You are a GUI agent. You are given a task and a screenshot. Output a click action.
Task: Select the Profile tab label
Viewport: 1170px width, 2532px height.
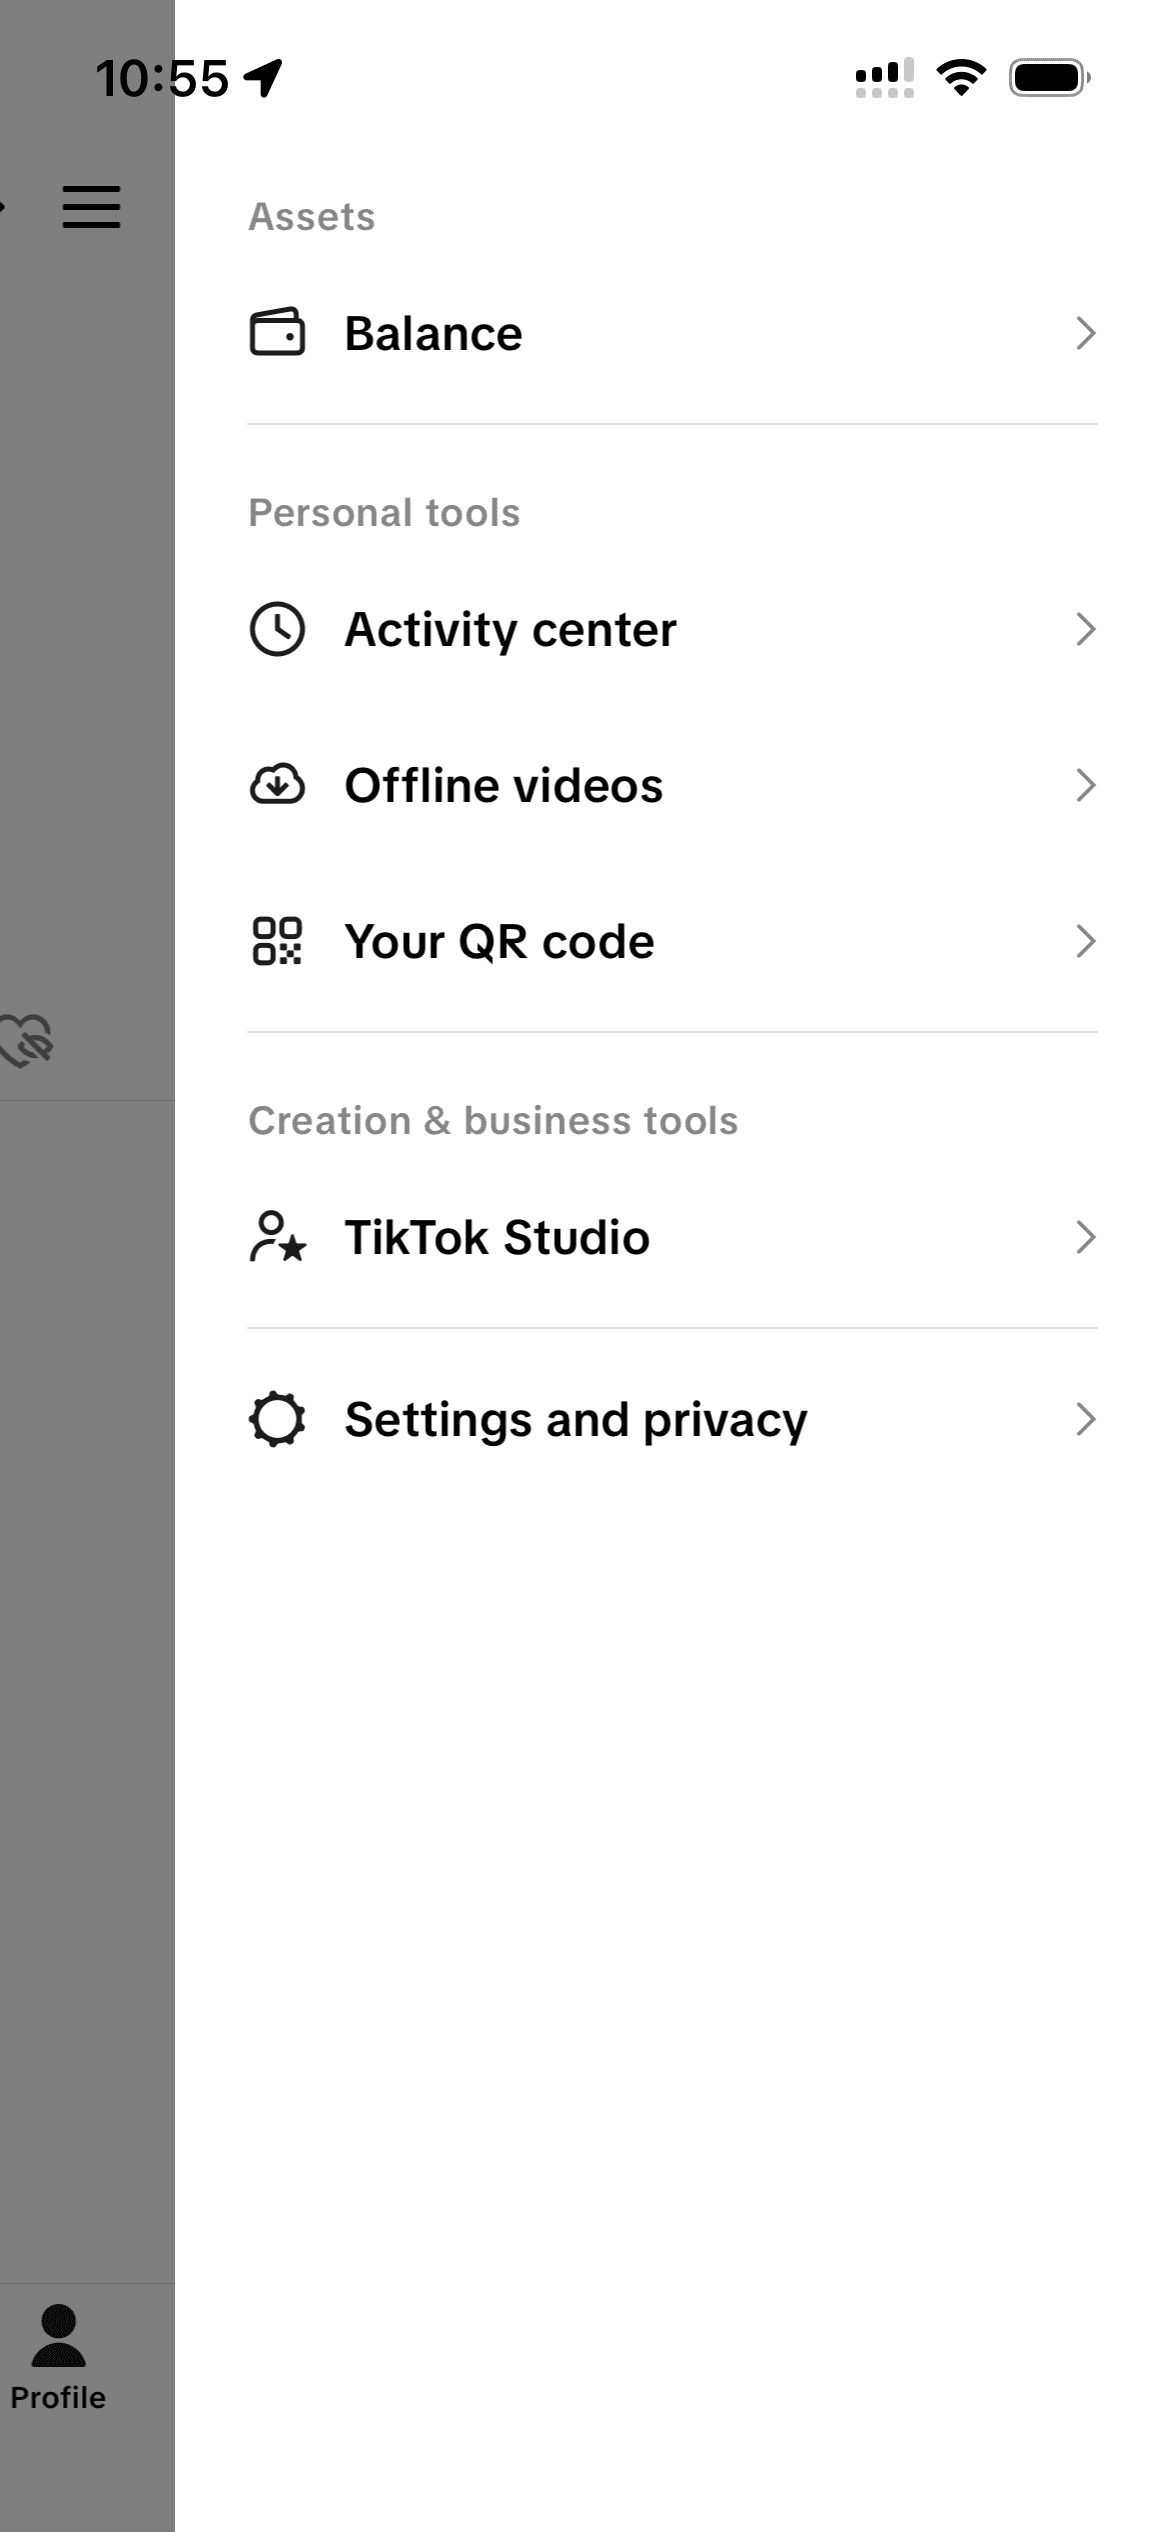coord(58,2398)
